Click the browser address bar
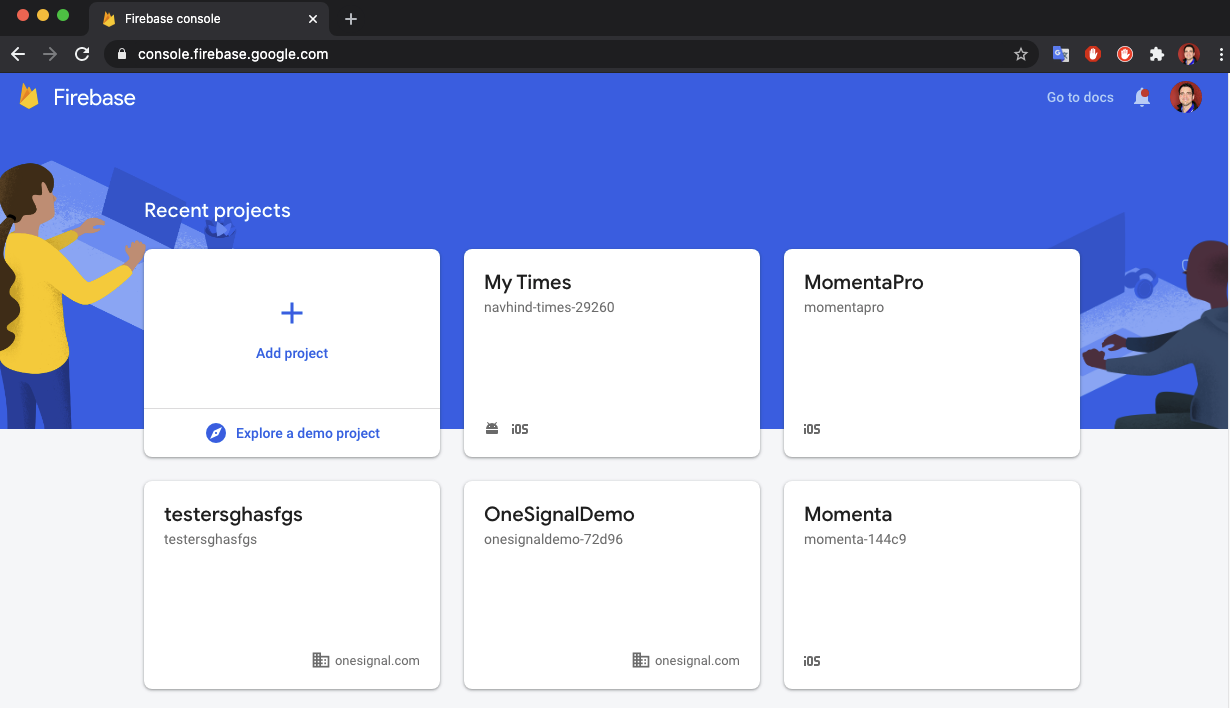This screenshot has width=1230, height=708. coord(400,54)
